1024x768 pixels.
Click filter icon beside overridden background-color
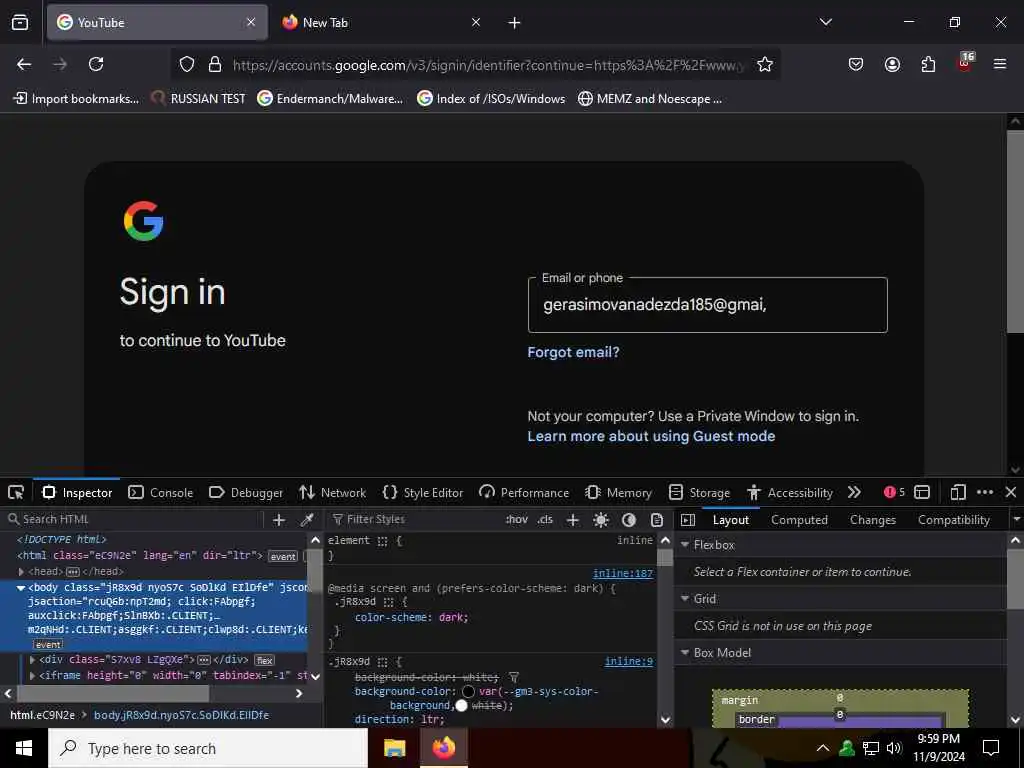point(514,677)
